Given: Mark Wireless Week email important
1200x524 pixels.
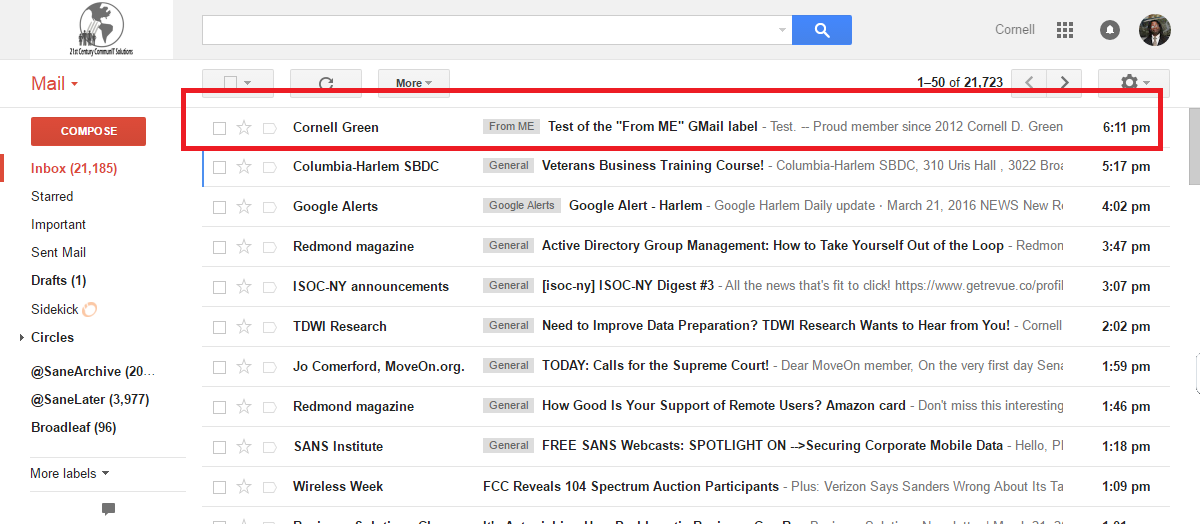Looking at the screenshot, I should click(x=268, y=486).
